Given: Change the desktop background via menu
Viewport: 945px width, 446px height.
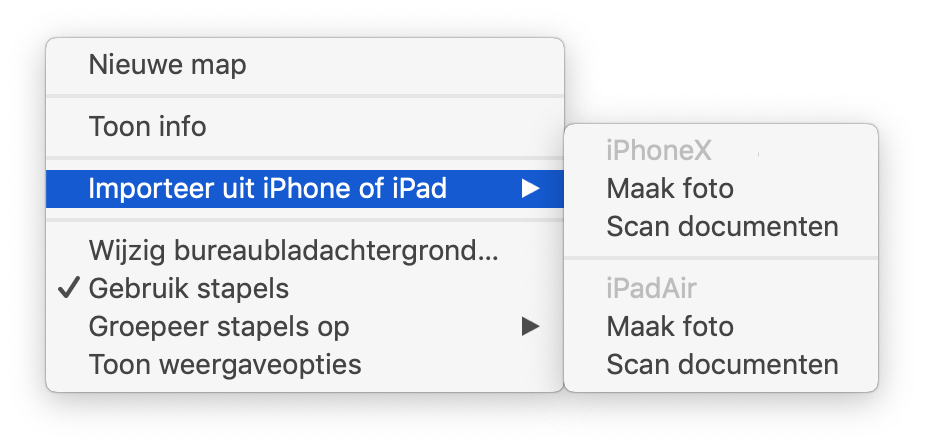Looking at the screenshot, I should (x=305, y=251).
